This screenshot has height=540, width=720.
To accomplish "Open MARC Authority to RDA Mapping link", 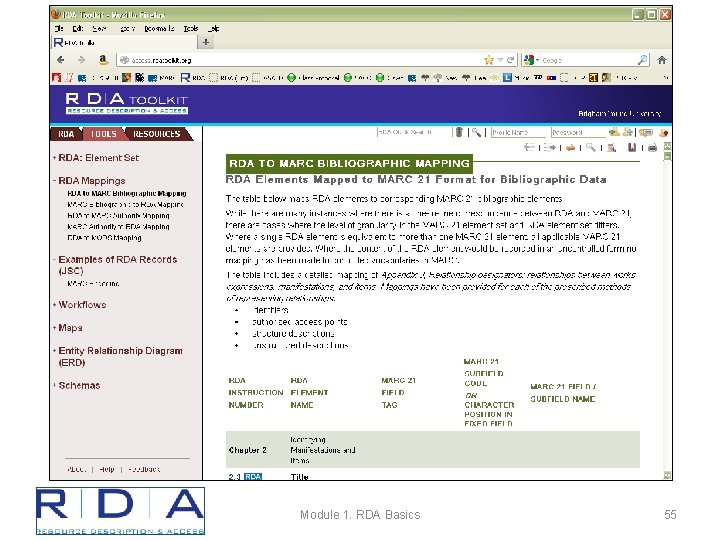I will [118, 226].
